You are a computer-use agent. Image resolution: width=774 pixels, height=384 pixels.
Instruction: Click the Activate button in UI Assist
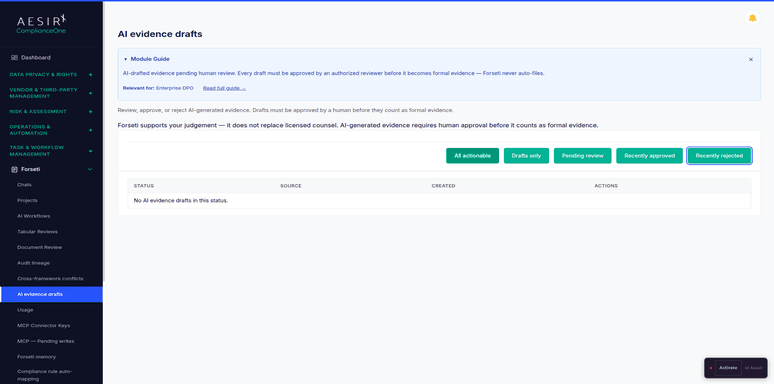(x=728, y=368)
